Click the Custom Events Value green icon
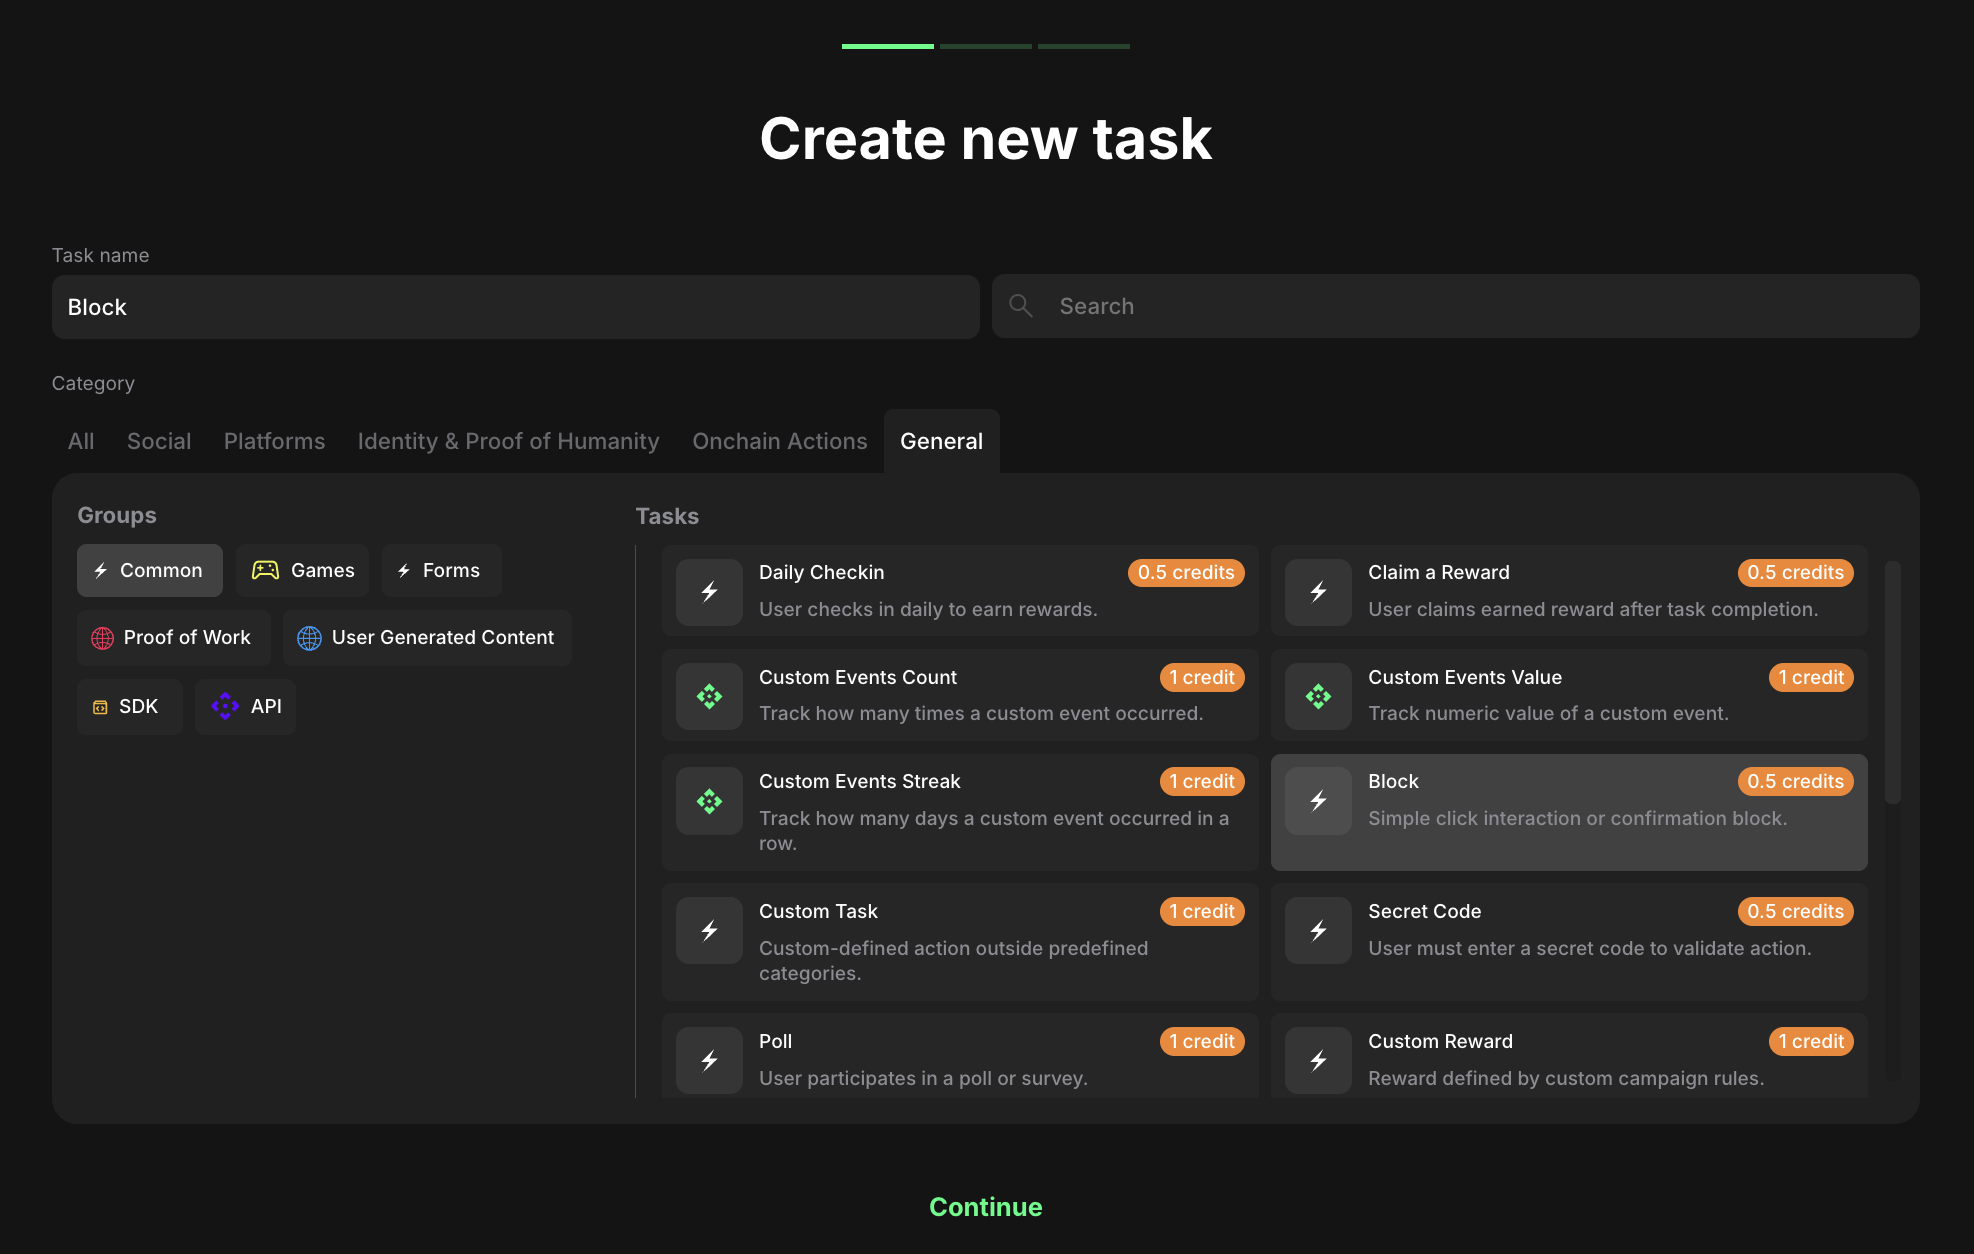Viewport: 1974px width, 1254px height. pyautogui.click(x=1318, y=696)
